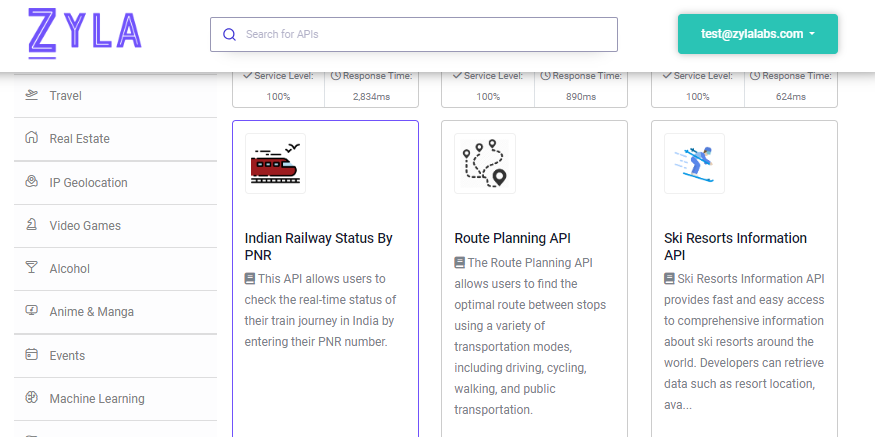Click the Real Estate house icon
The image size is (875, 437).
click(x=32, y=138)
